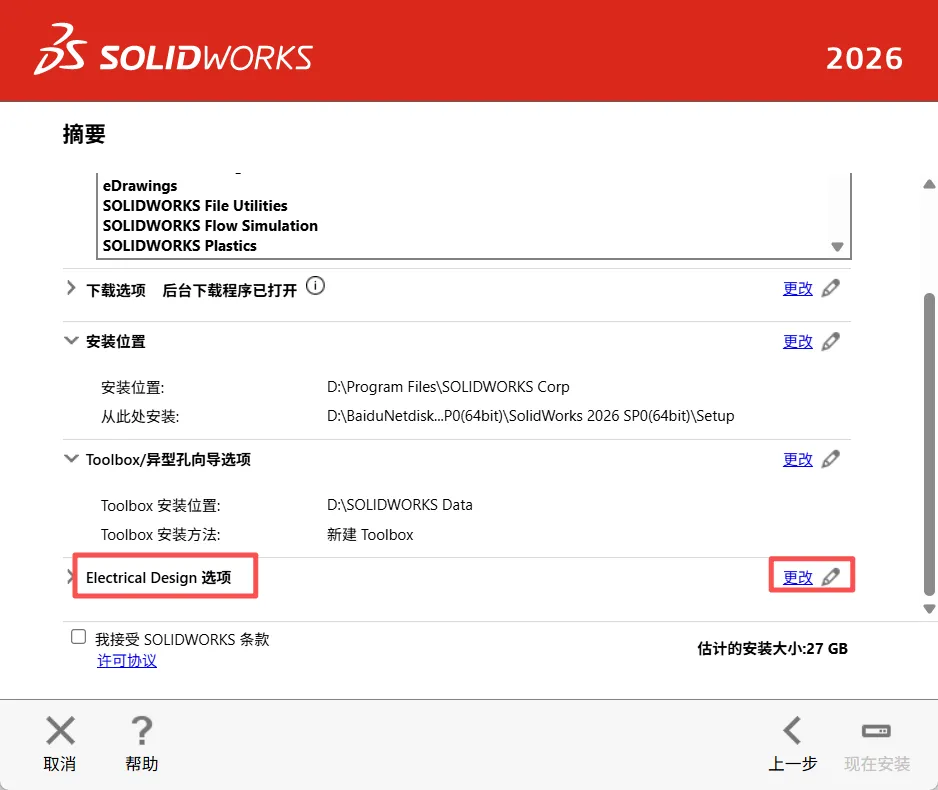
Task: Click 更改 link for Toolbox options
Action: click(x=798, y=459)
